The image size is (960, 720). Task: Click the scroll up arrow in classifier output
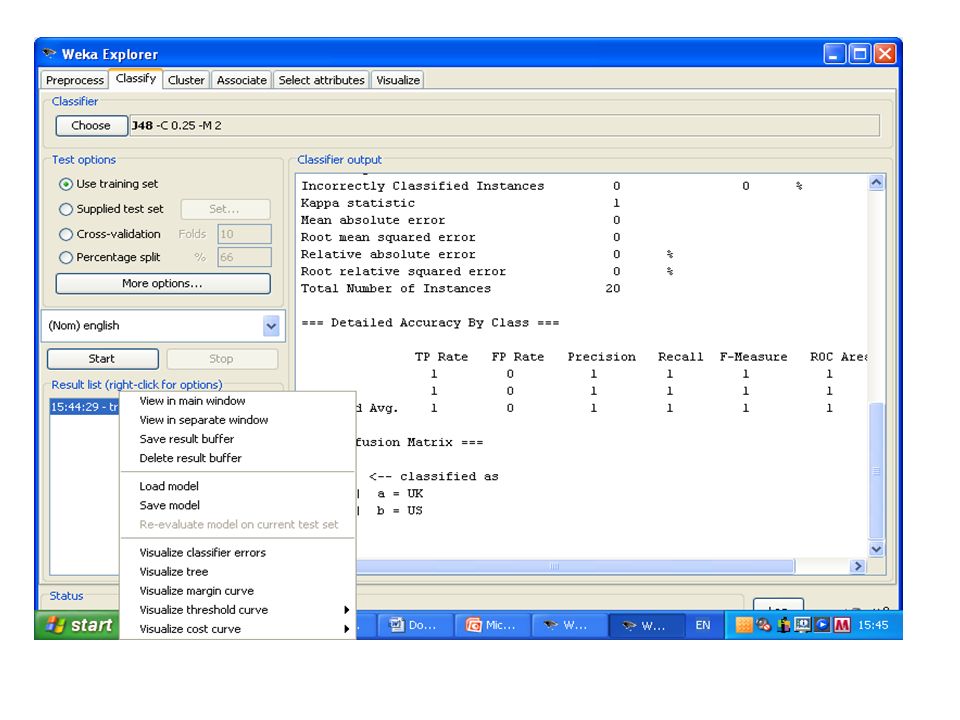click(876, 182)
